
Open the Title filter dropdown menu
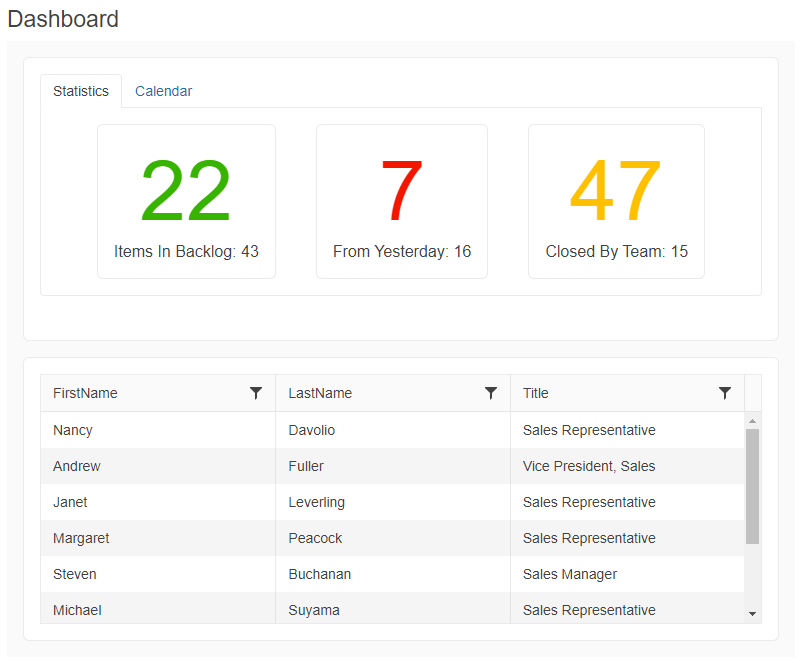coord(725,393)
